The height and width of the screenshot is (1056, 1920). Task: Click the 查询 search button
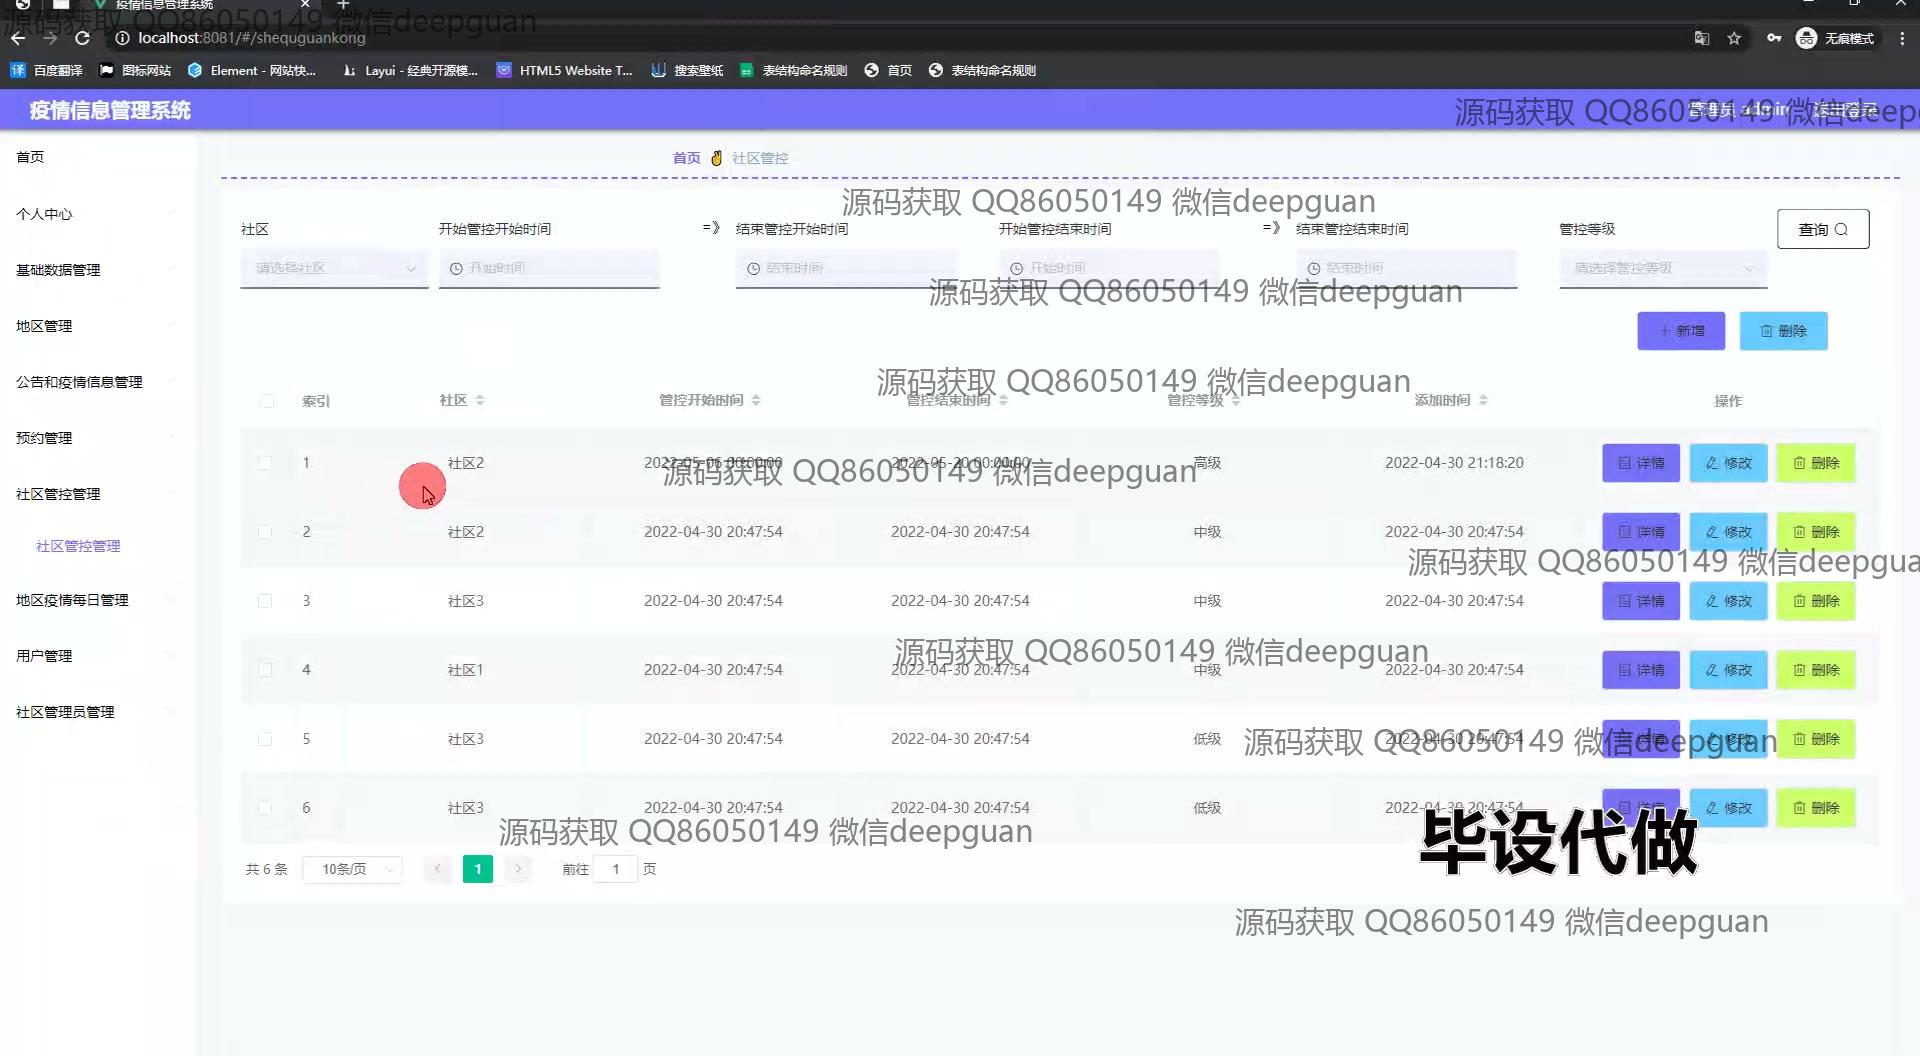point(1822,229)
